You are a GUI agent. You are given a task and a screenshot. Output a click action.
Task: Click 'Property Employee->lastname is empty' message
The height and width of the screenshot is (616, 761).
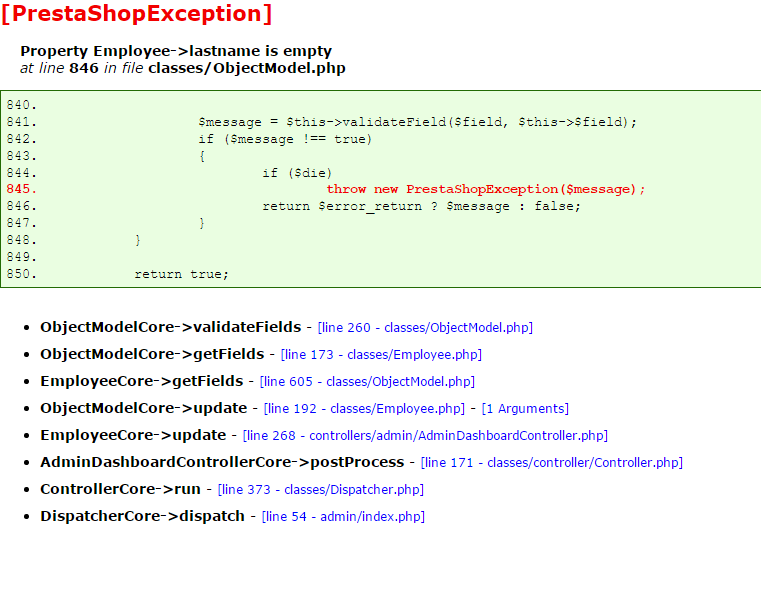tap(176, 51)
